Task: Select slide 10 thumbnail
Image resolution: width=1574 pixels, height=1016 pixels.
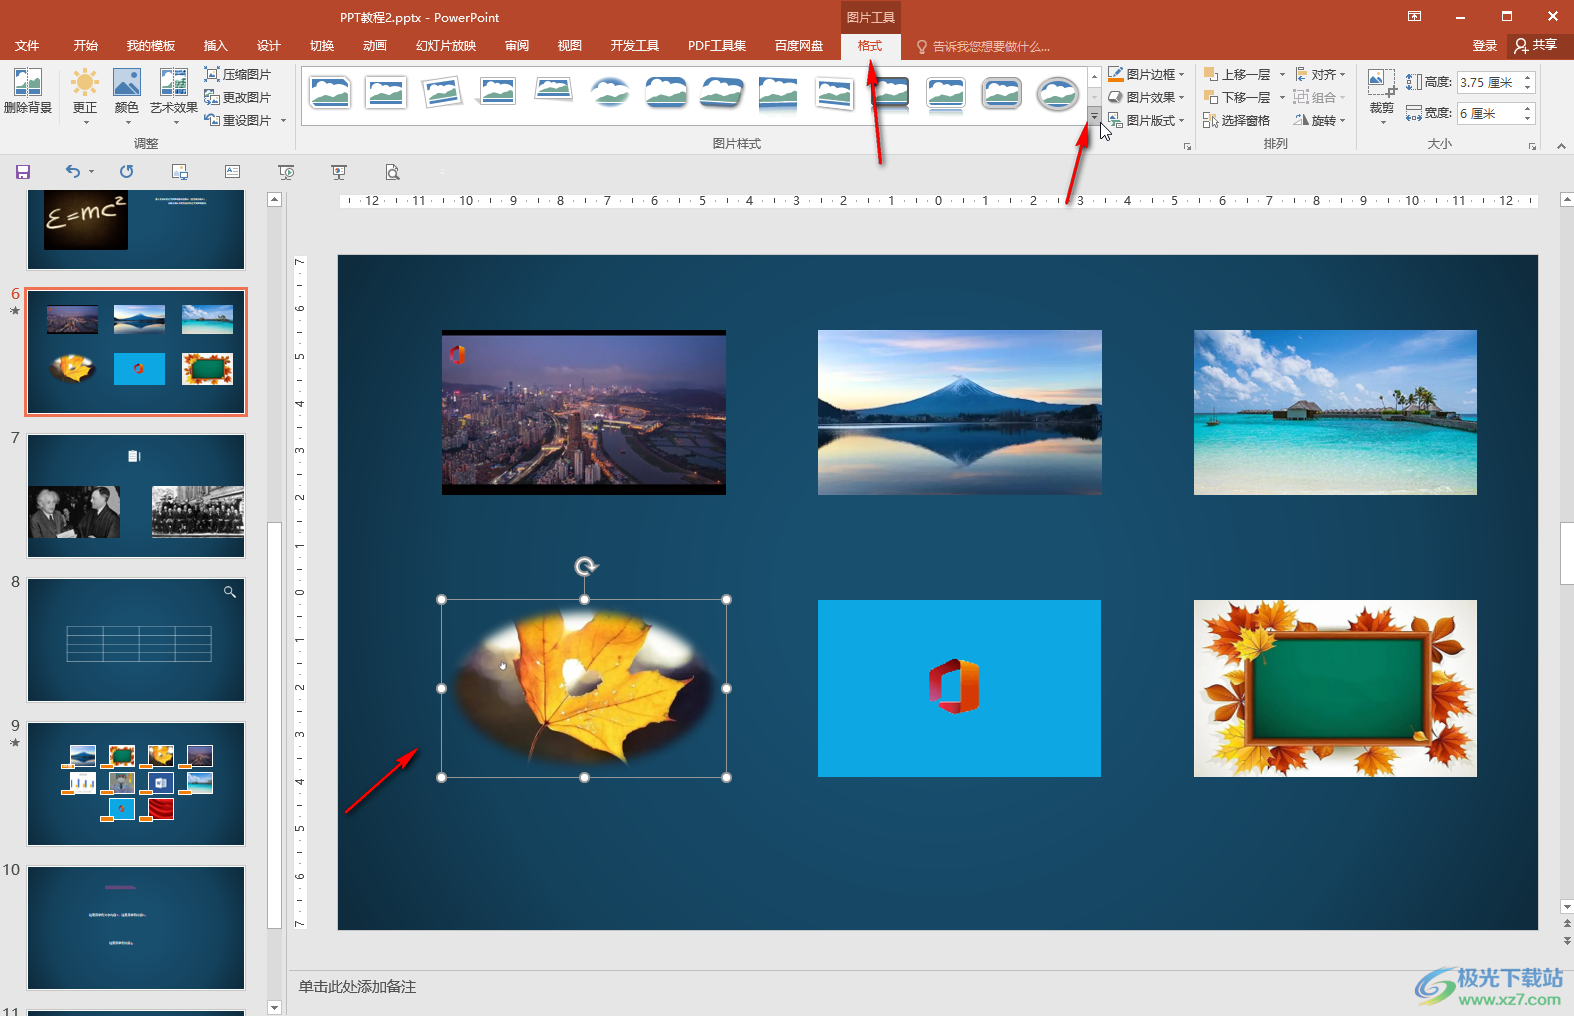Action: (x=136, y=928)
